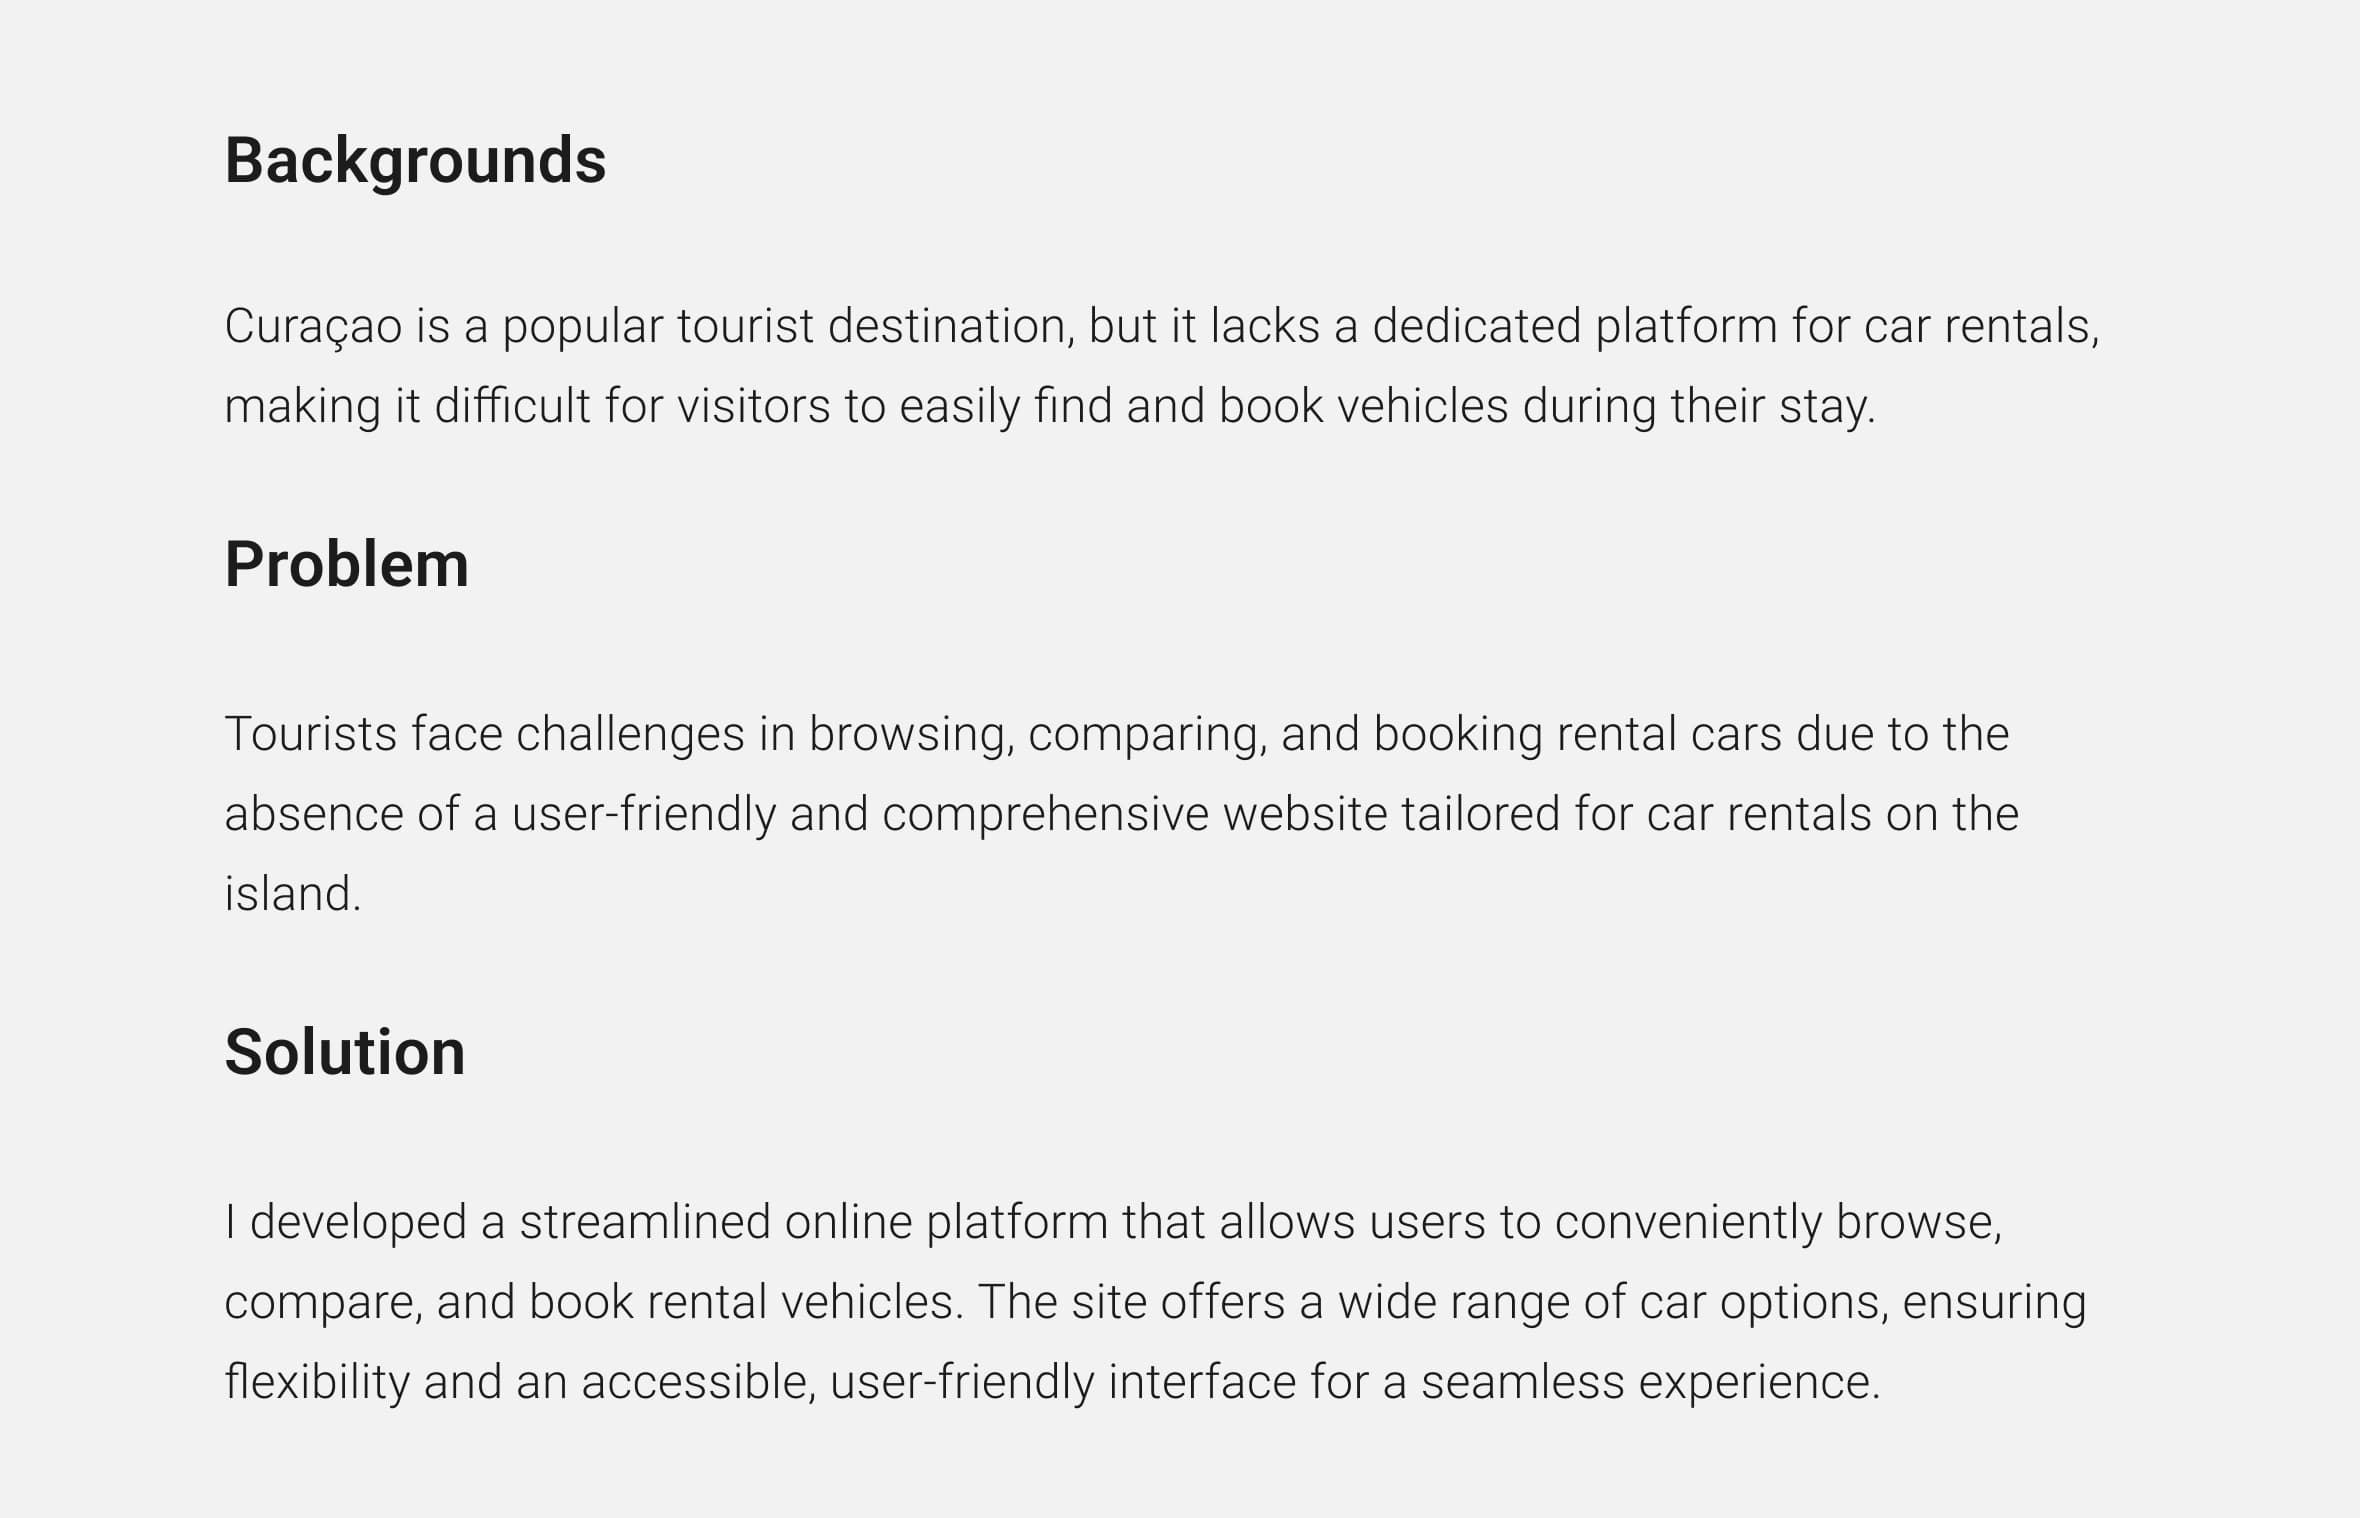This screenshot has width=2360, height=1518.
Task: Click the phrase 'compare, and book rental vehicles'
Action: pos(594,1304)
